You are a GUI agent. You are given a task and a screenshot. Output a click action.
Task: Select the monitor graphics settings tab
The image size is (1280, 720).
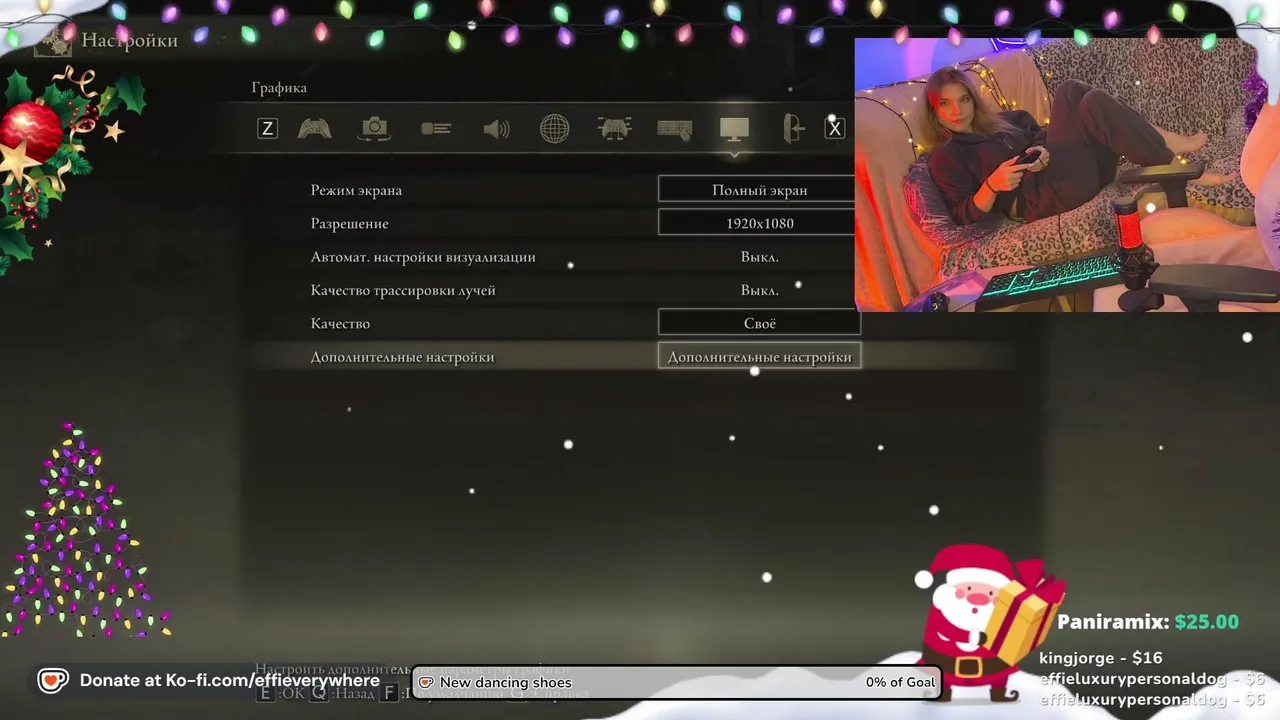[734, 129]
